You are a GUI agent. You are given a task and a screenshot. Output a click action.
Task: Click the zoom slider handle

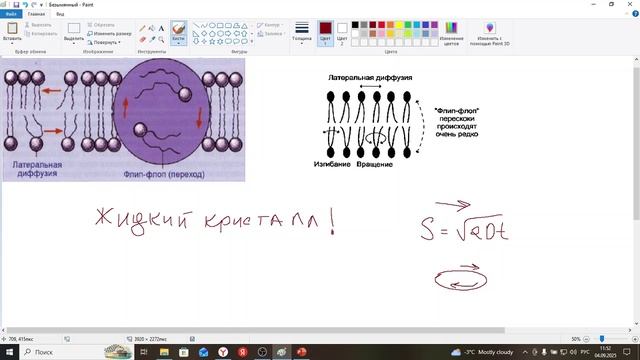(602, 339)
